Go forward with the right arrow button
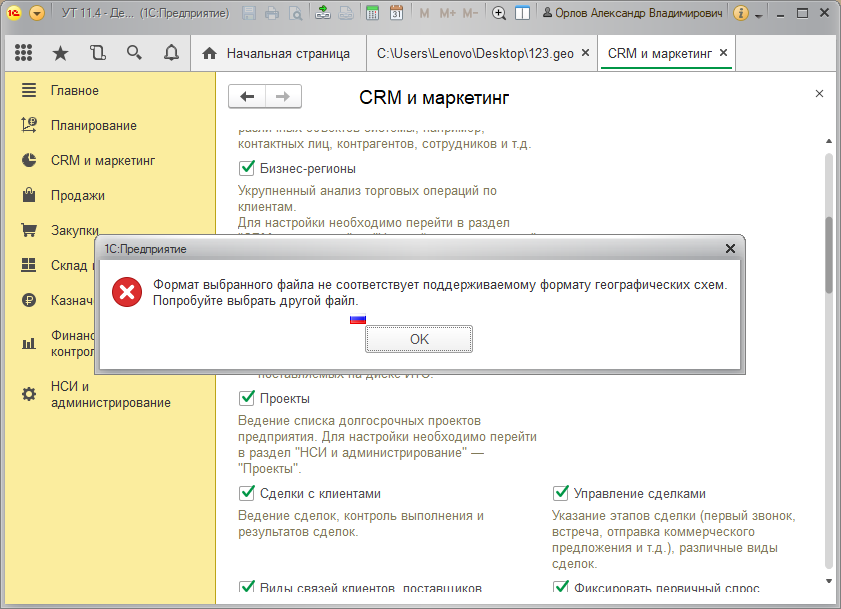The height and width of the screenshot is (609, 841). pyautogui.click(x=283, y=97)
